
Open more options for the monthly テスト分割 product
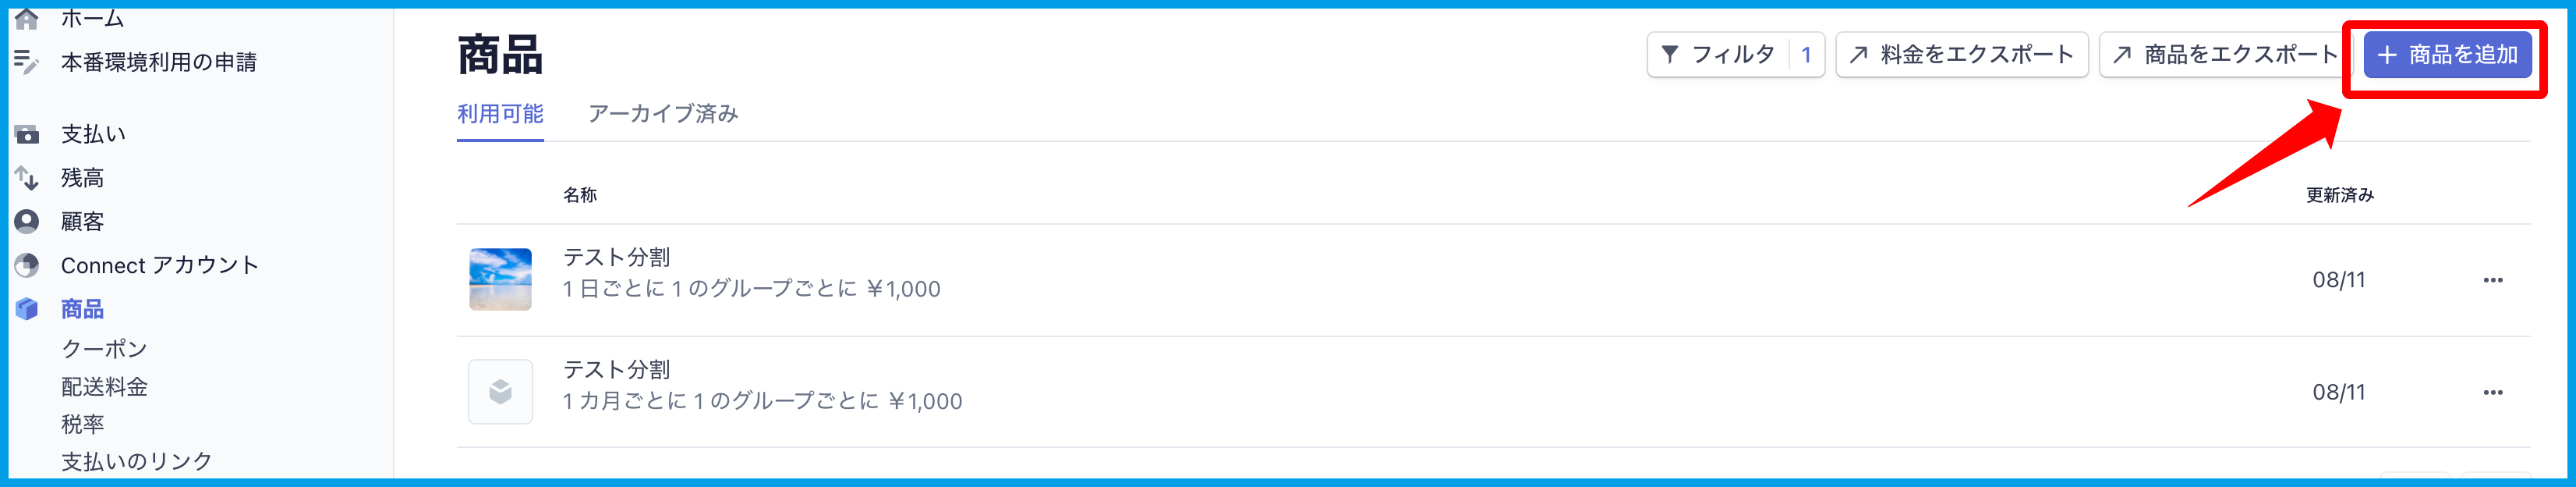pyautogui.click(x=2492, y=392)
